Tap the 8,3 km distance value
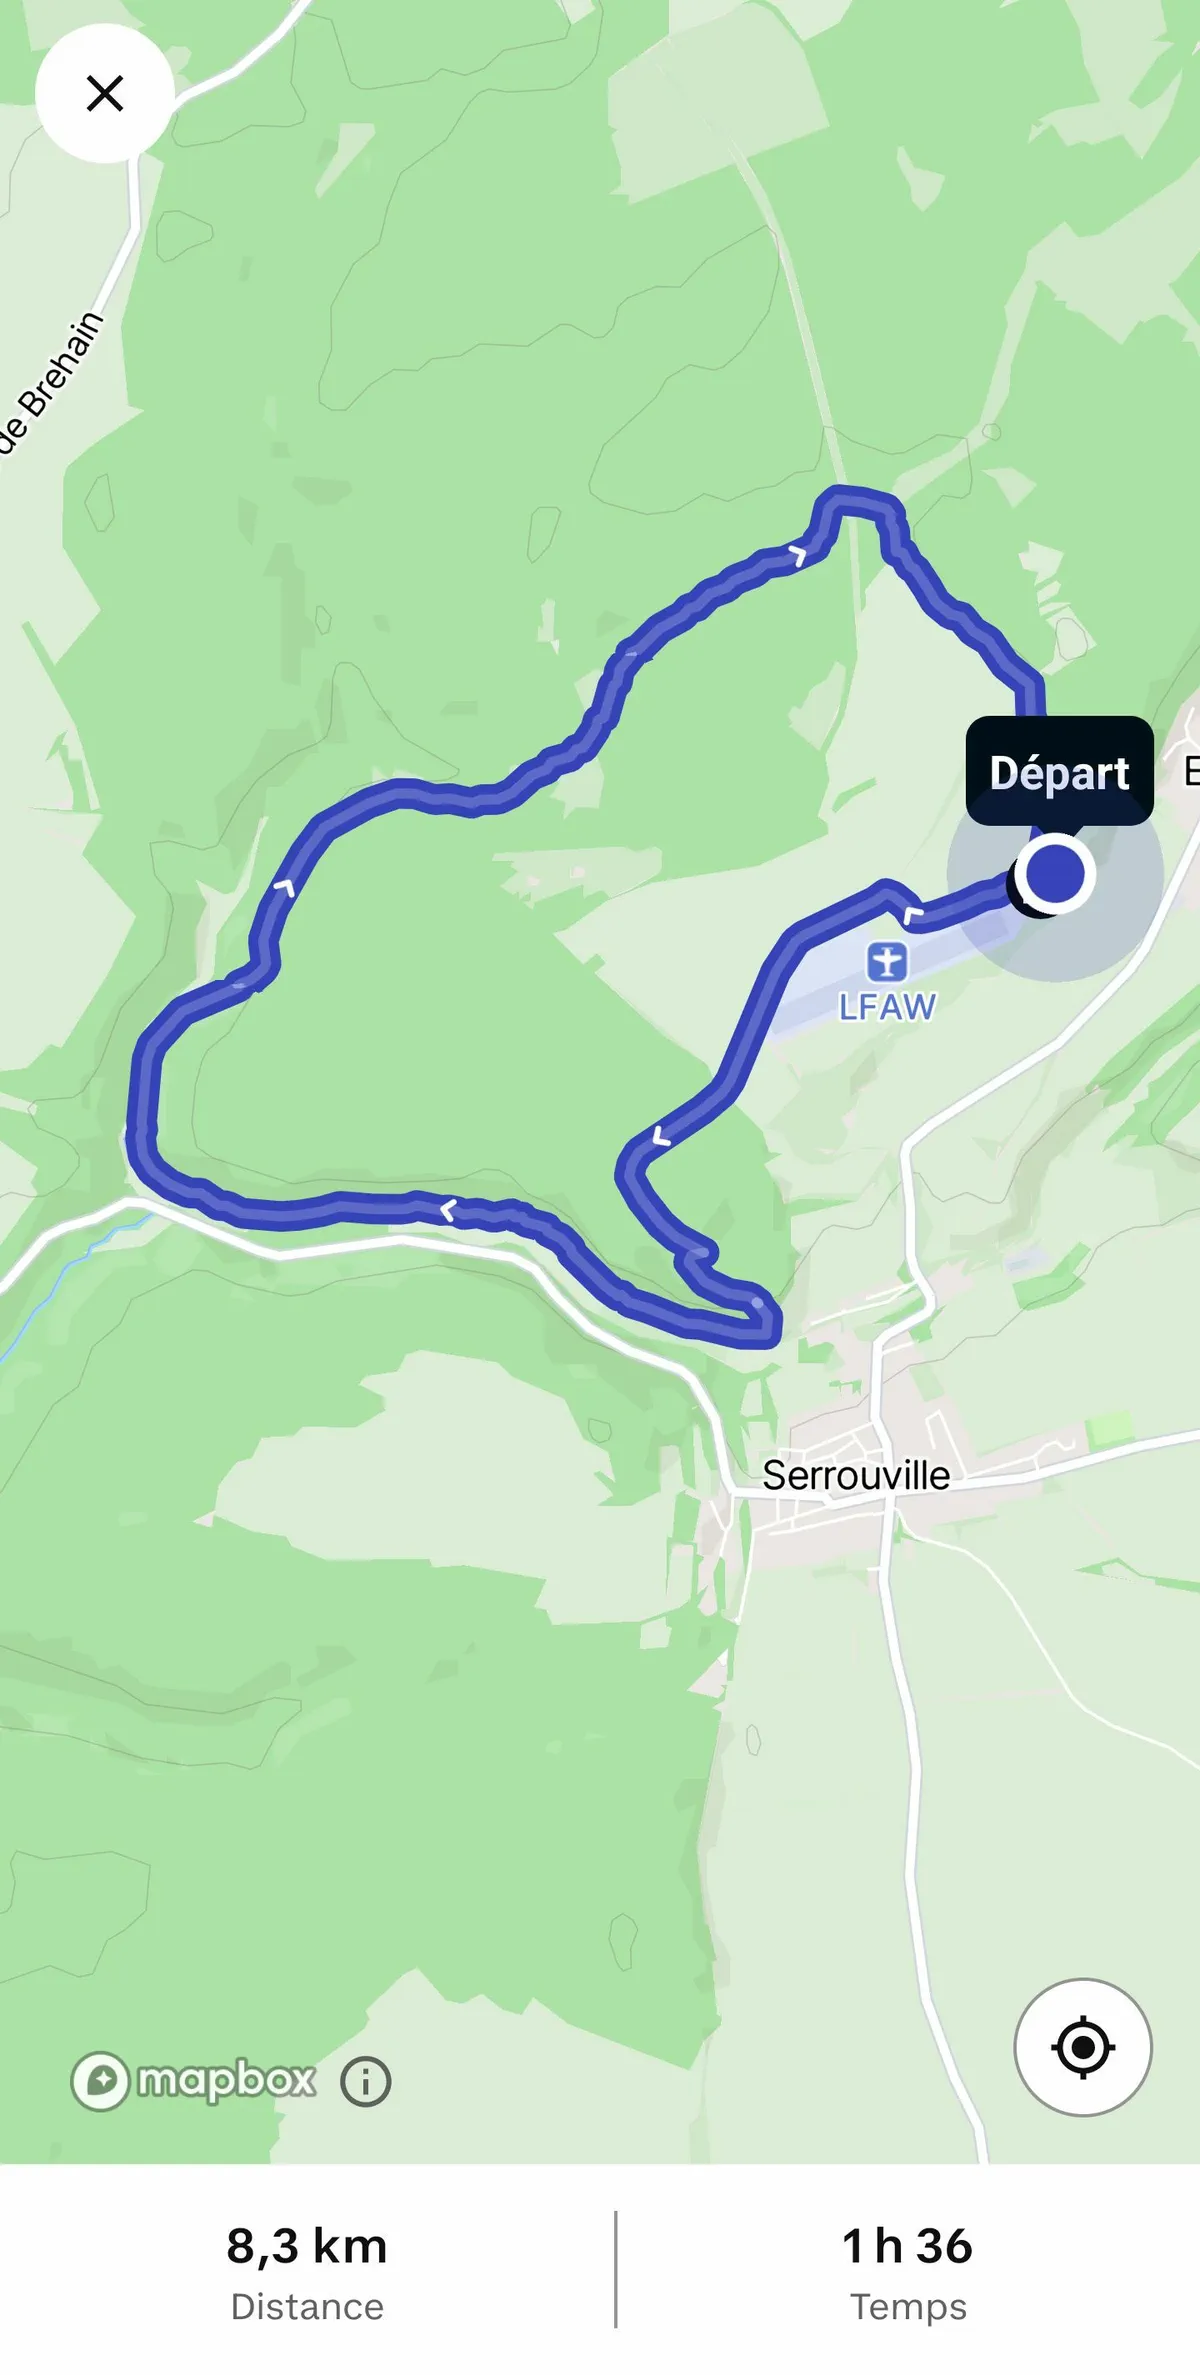1200x2375 pixels. pos(307,2245)
